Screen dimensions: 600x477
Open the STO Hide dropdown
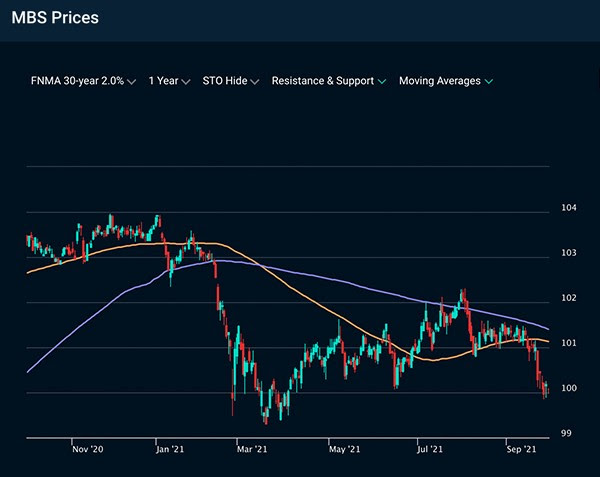229,81
